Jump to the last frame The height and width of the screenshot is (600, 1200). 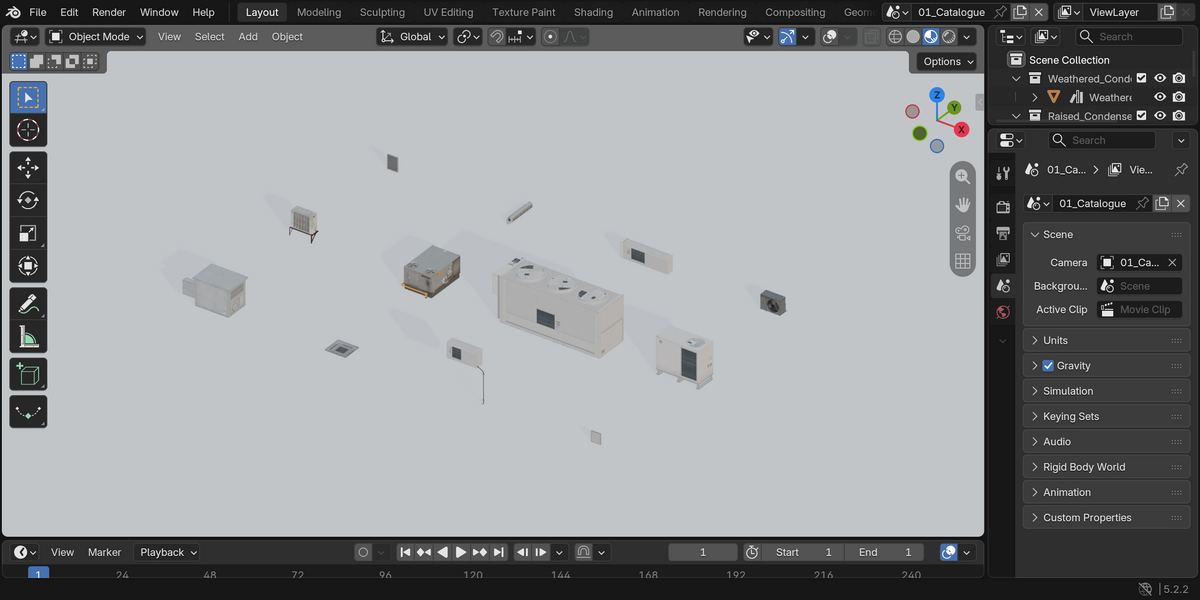[498, 552]
